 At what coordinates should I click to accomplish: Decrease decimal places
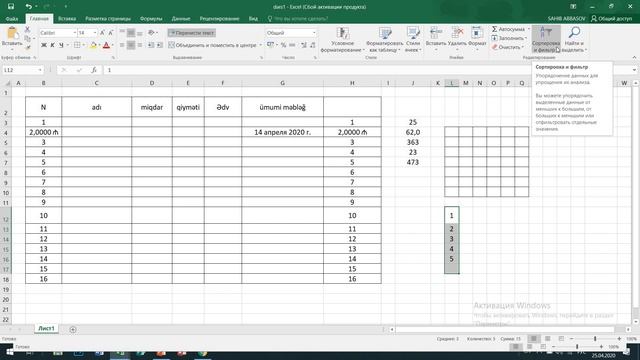[x=313, y=45]
